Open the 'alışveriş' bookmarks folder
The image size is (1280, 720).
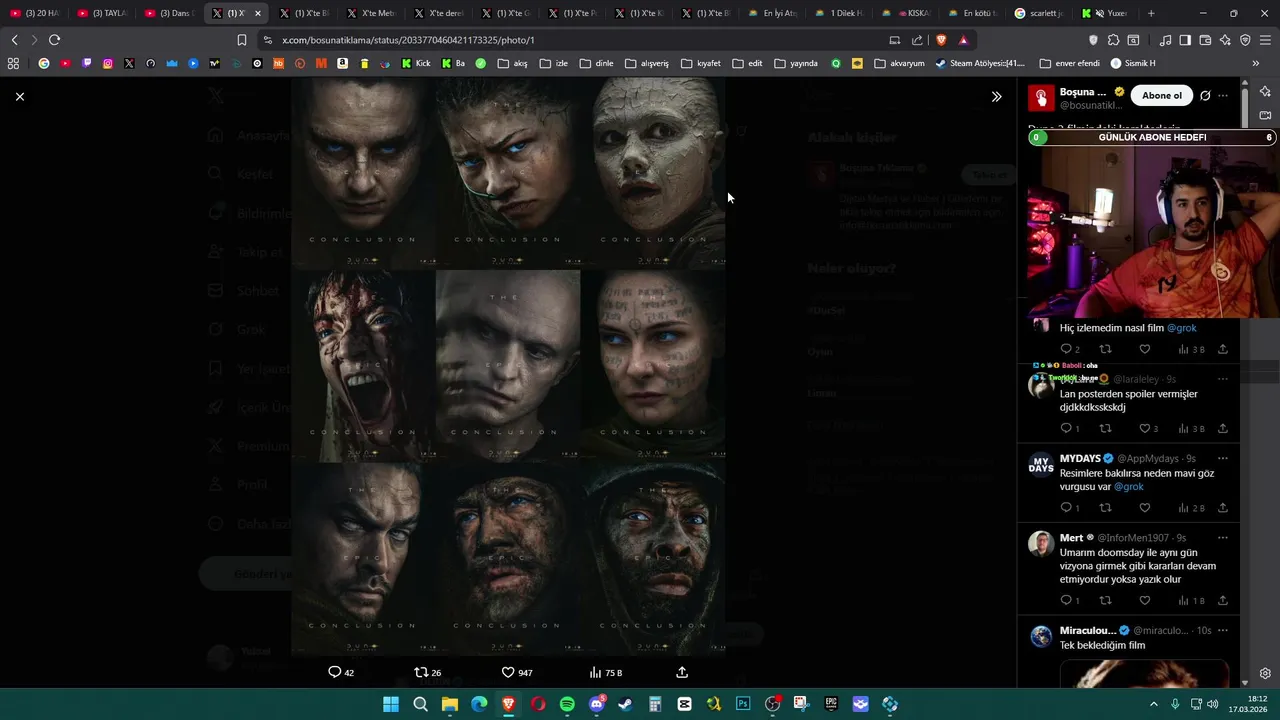click(x=647, y=63)
